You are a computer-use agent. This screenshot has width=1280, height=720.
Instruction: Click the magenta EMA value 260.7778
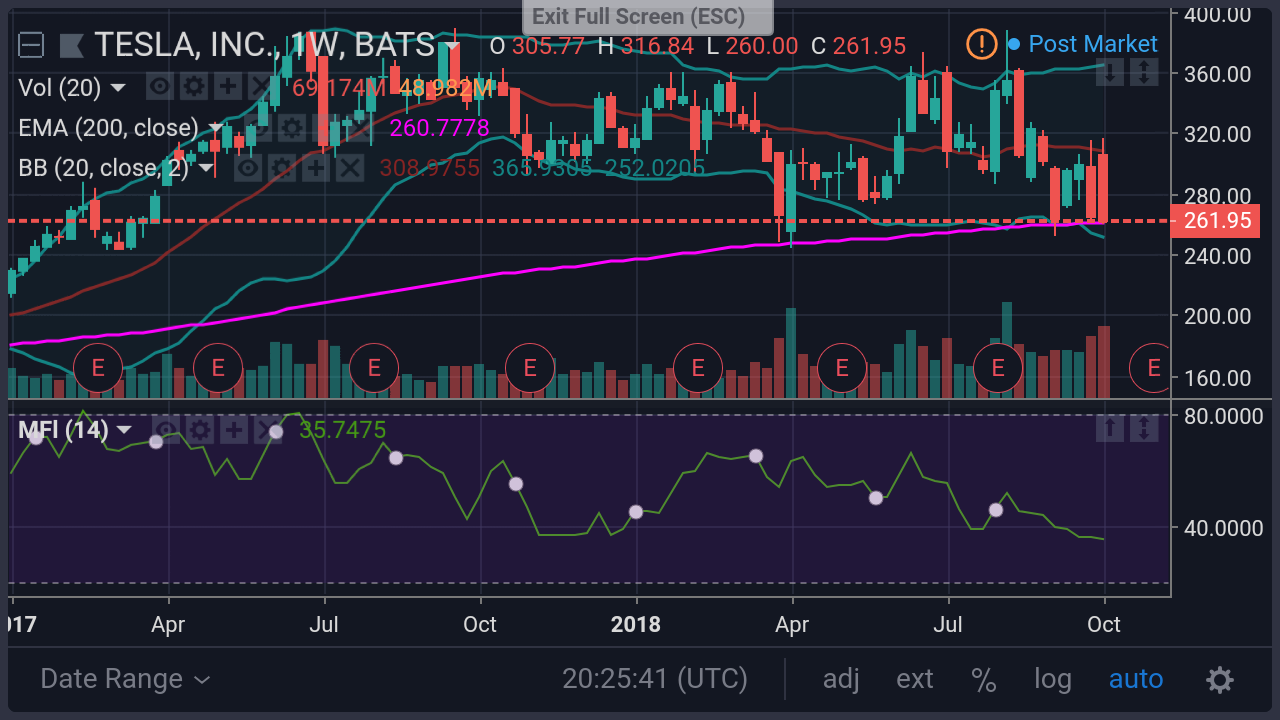tap(439, 128)
